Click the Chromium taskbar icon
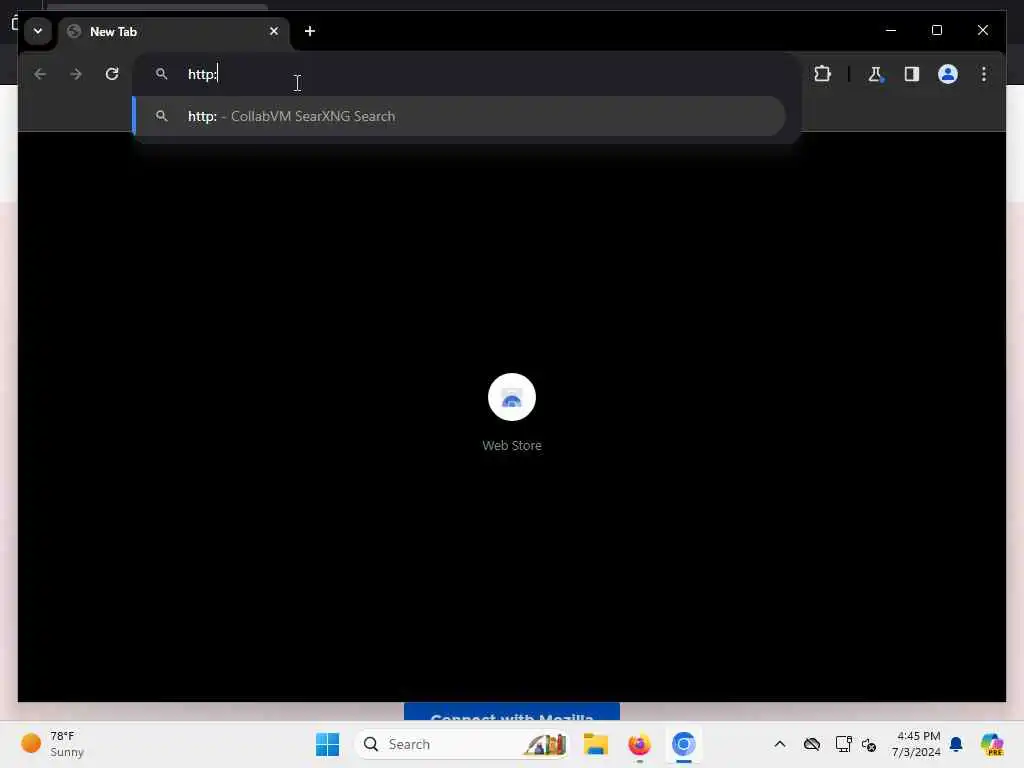 pyautogui.click(x=683, y=744)
